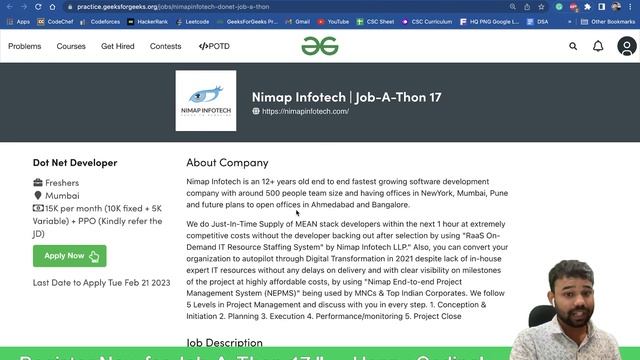Click the address bar URL

tap(173, 7)
